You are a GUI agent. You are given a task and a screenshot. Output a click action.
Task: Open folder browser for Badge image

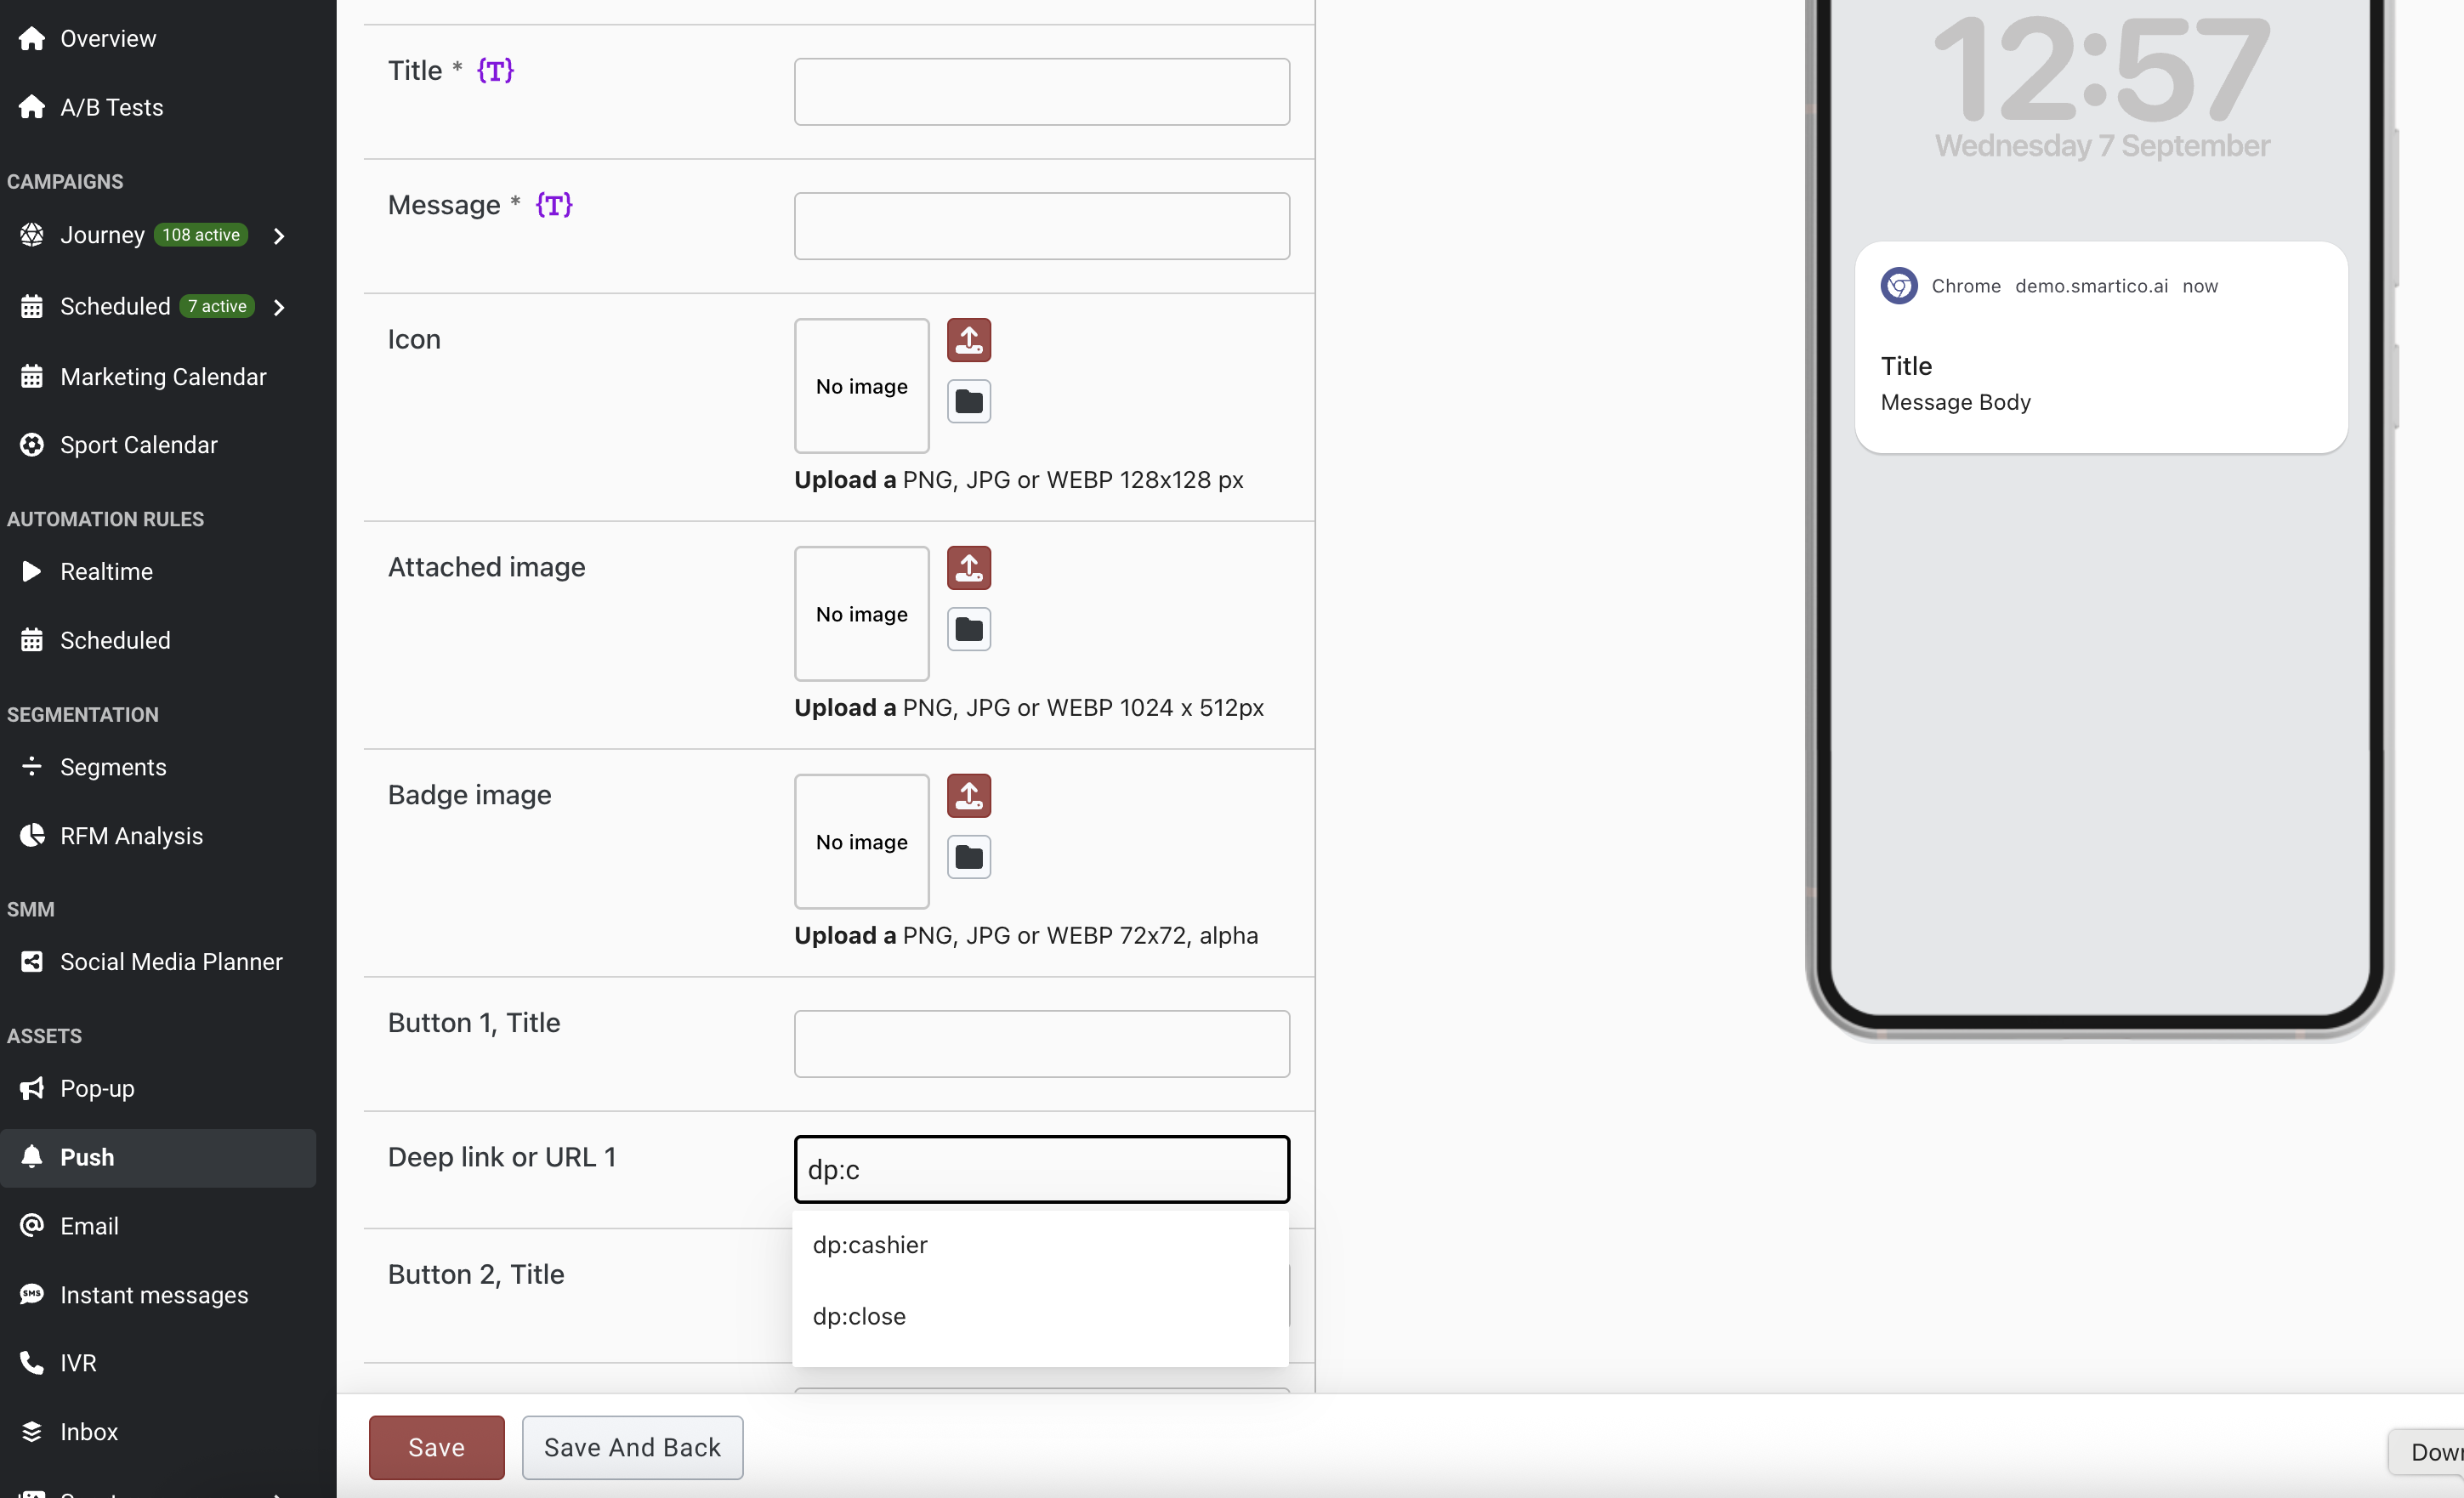pos(968,857)
